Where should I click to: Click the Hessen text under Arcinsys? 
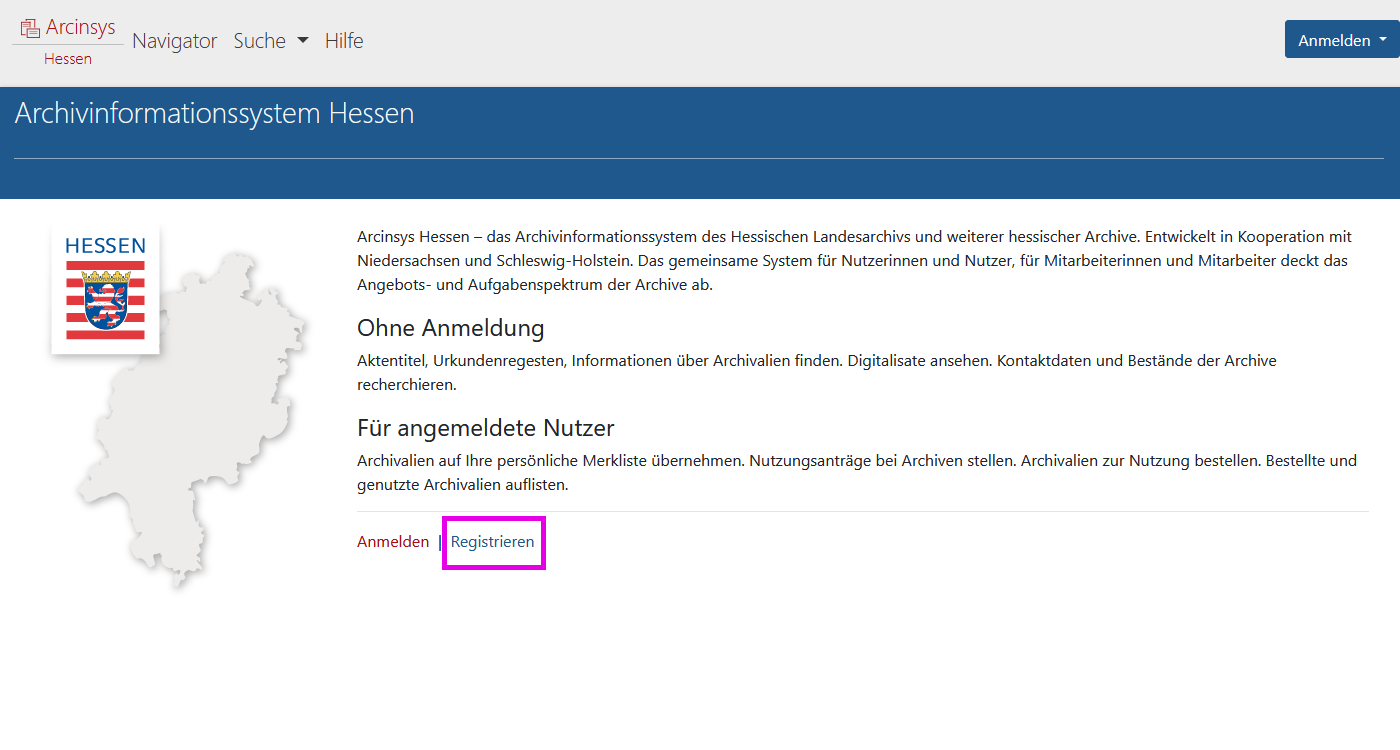coord(68,59)
